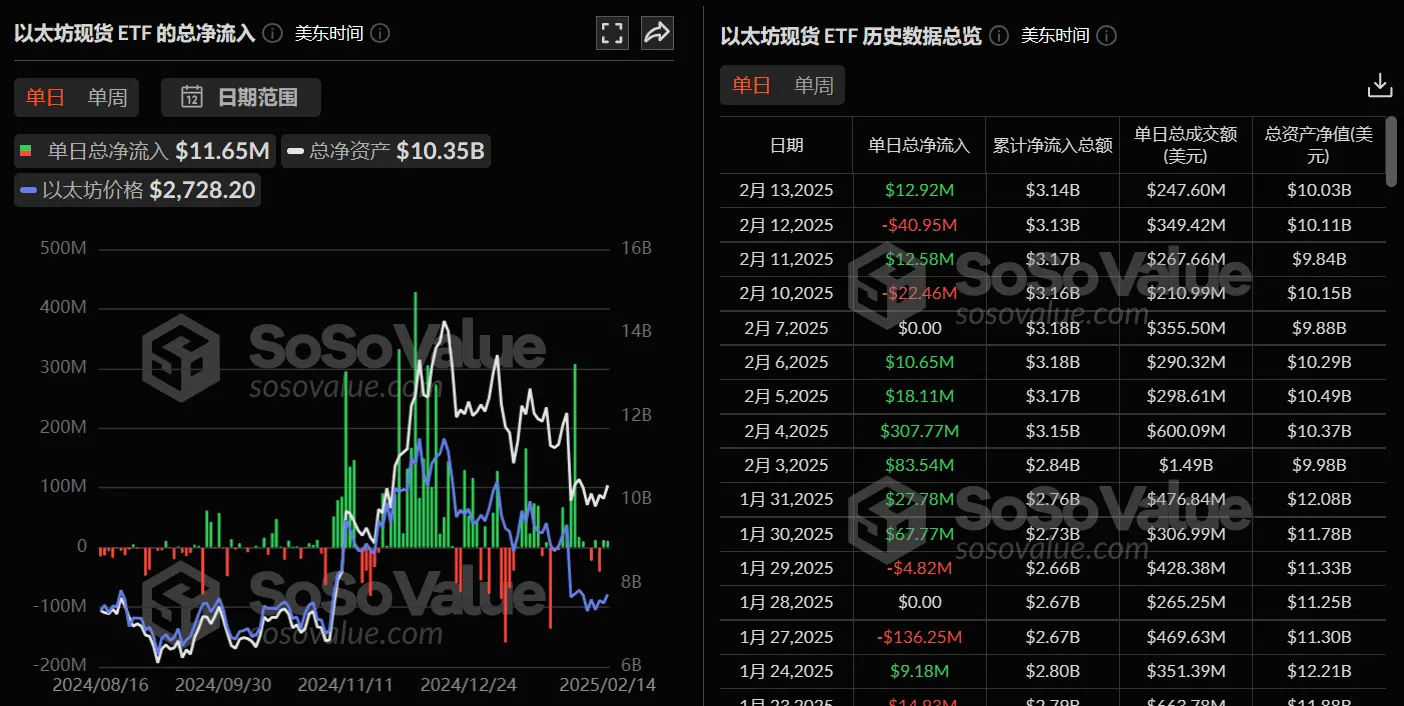Click the 单日总净流入 column header
The image size is (1404, 706).
click(918, 146)
